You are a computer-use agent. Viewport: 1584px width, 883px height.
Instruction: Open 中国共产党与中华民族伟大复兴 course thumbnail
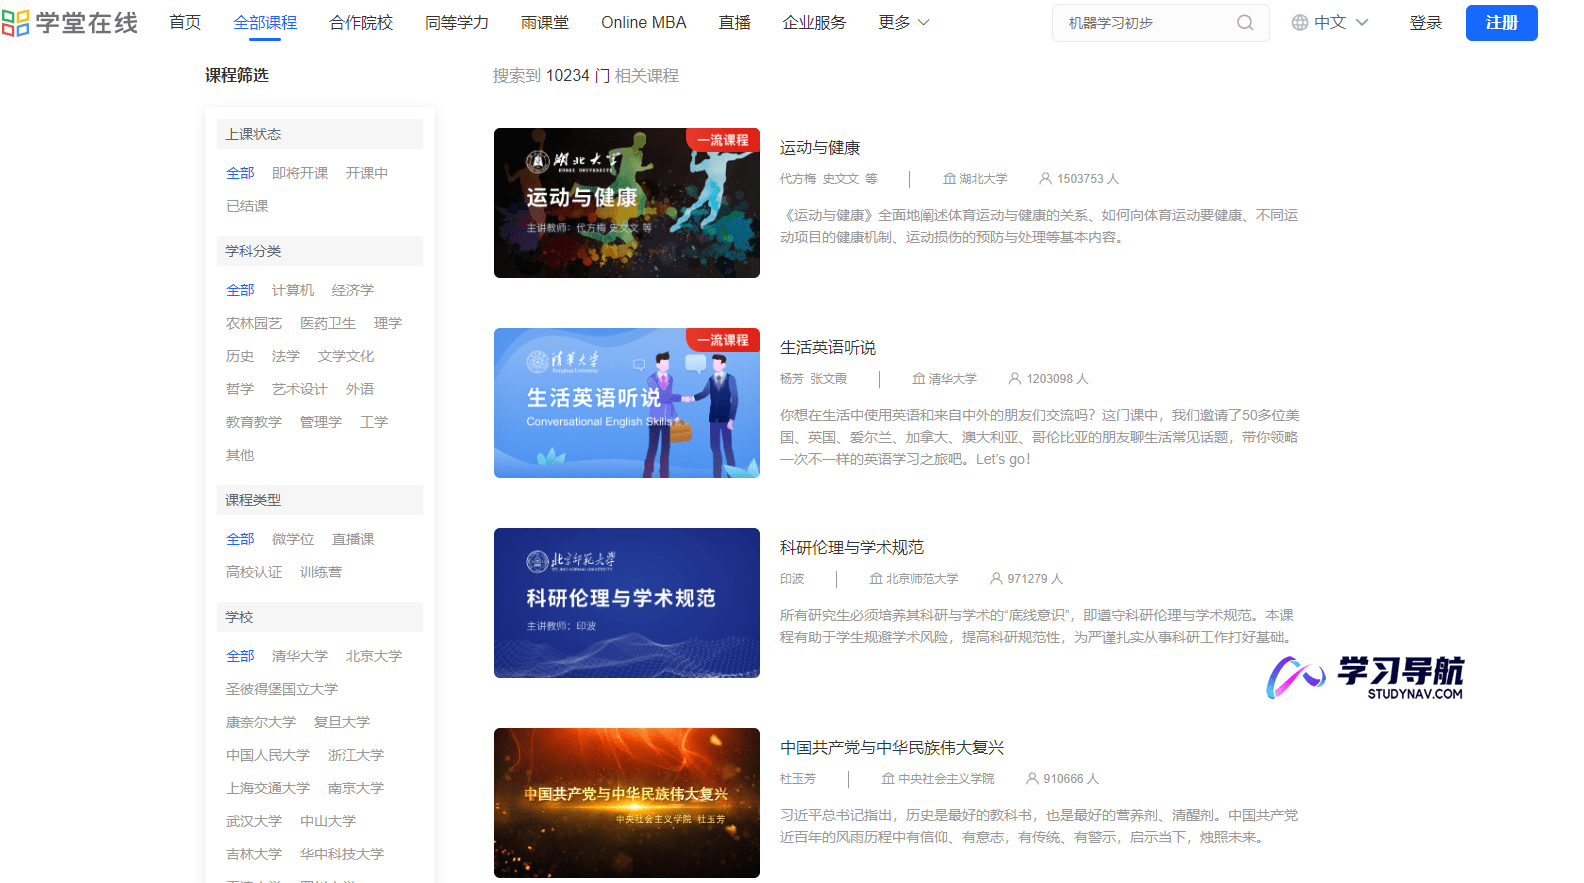pyautogui.click(x=627, y=803)
